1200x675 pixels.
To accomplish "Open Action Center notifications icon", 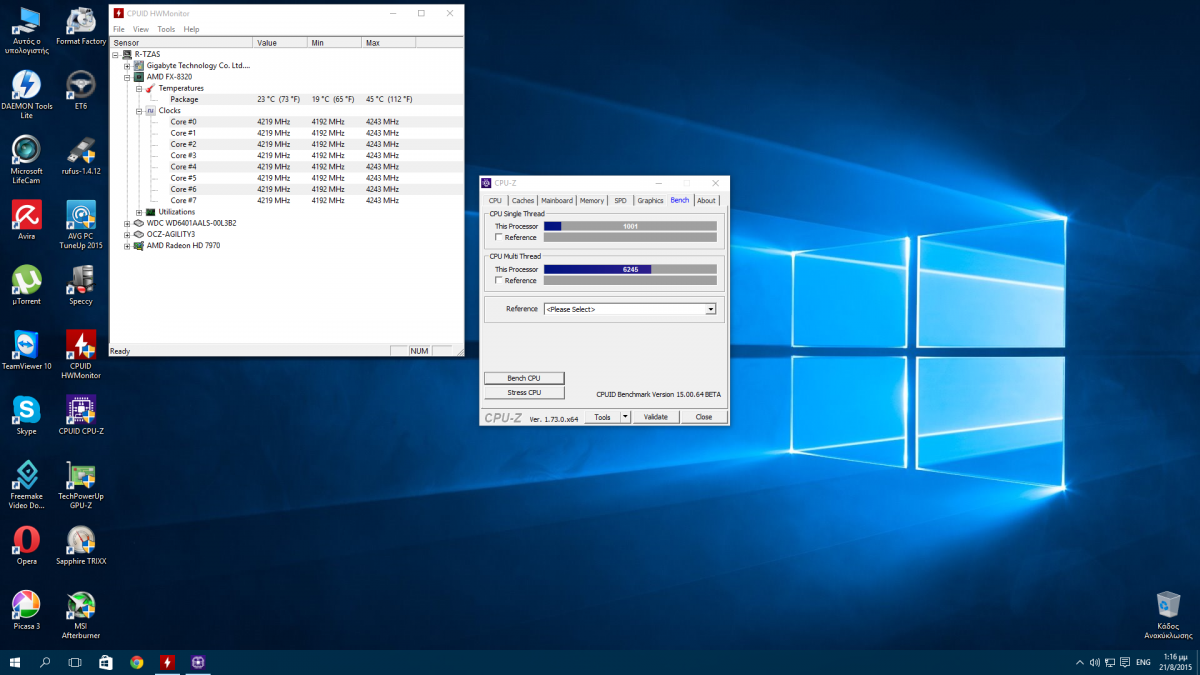I will (1124, 662).
